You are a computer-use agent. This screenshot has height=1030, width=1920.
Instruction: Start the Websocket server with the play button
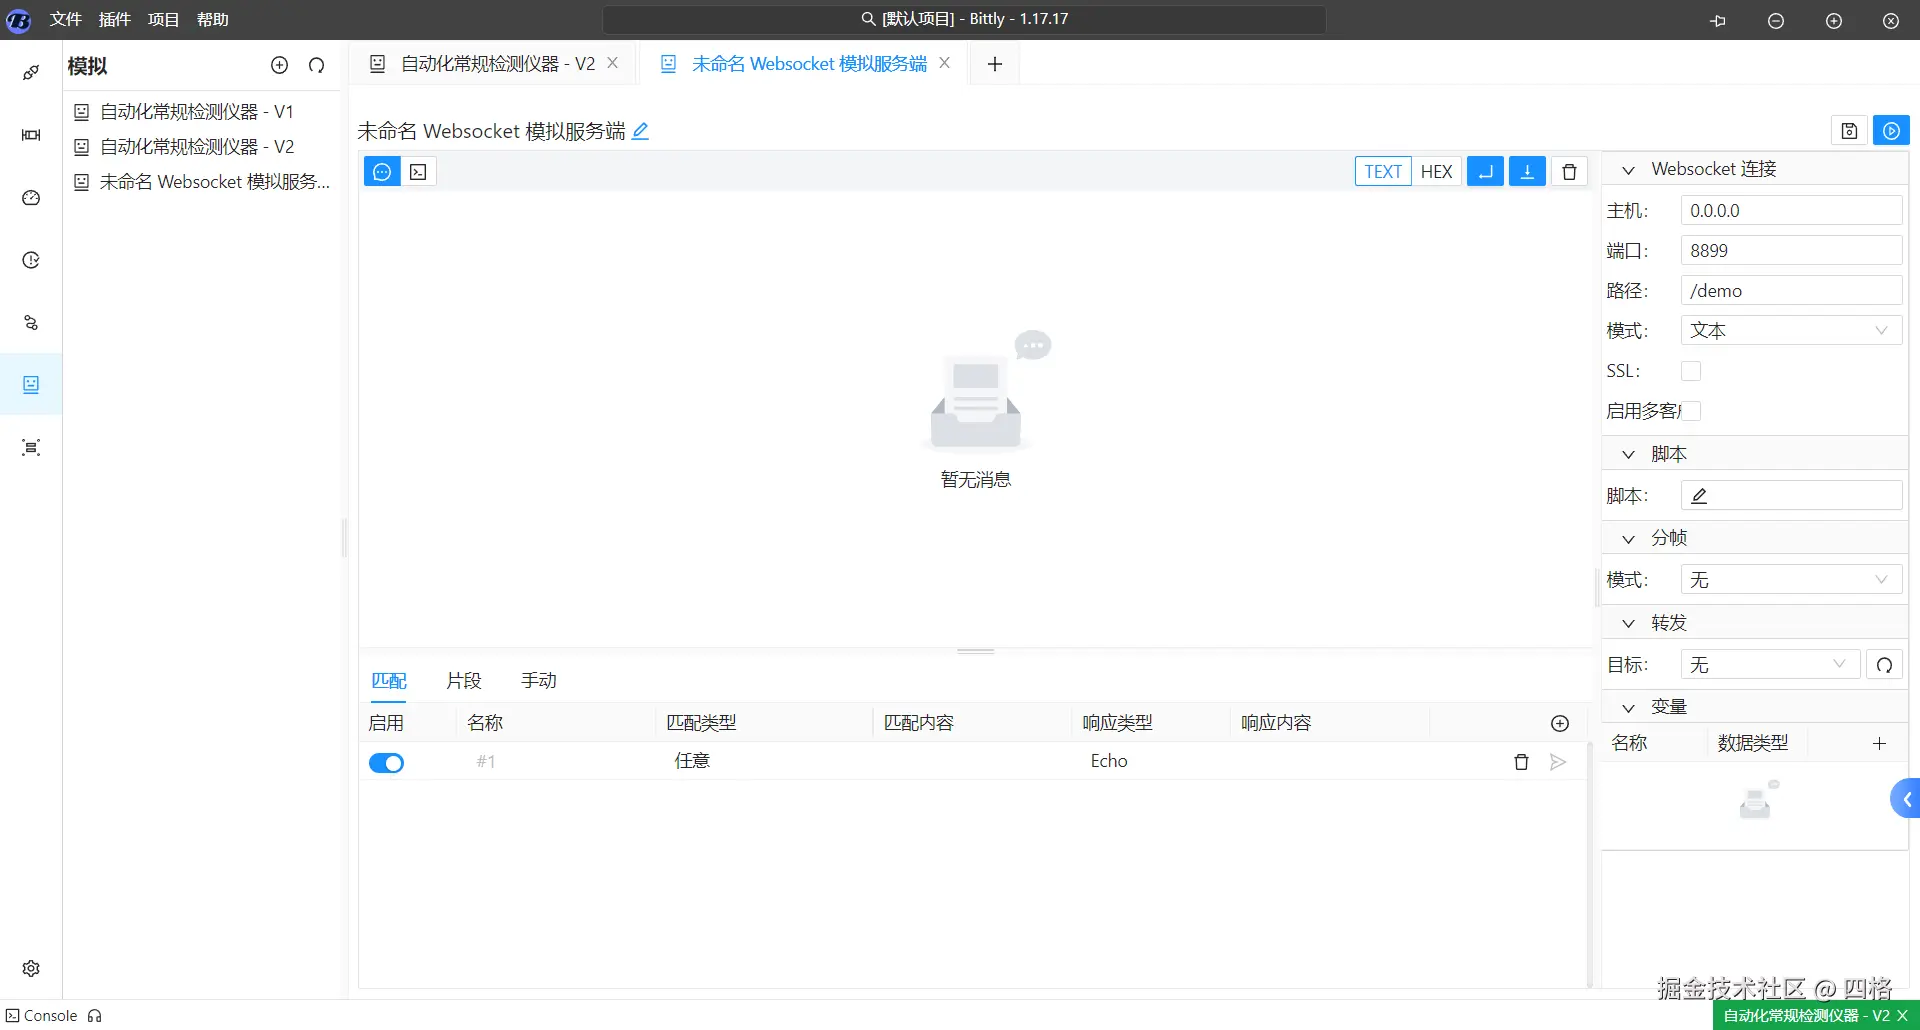[1891, 131]
